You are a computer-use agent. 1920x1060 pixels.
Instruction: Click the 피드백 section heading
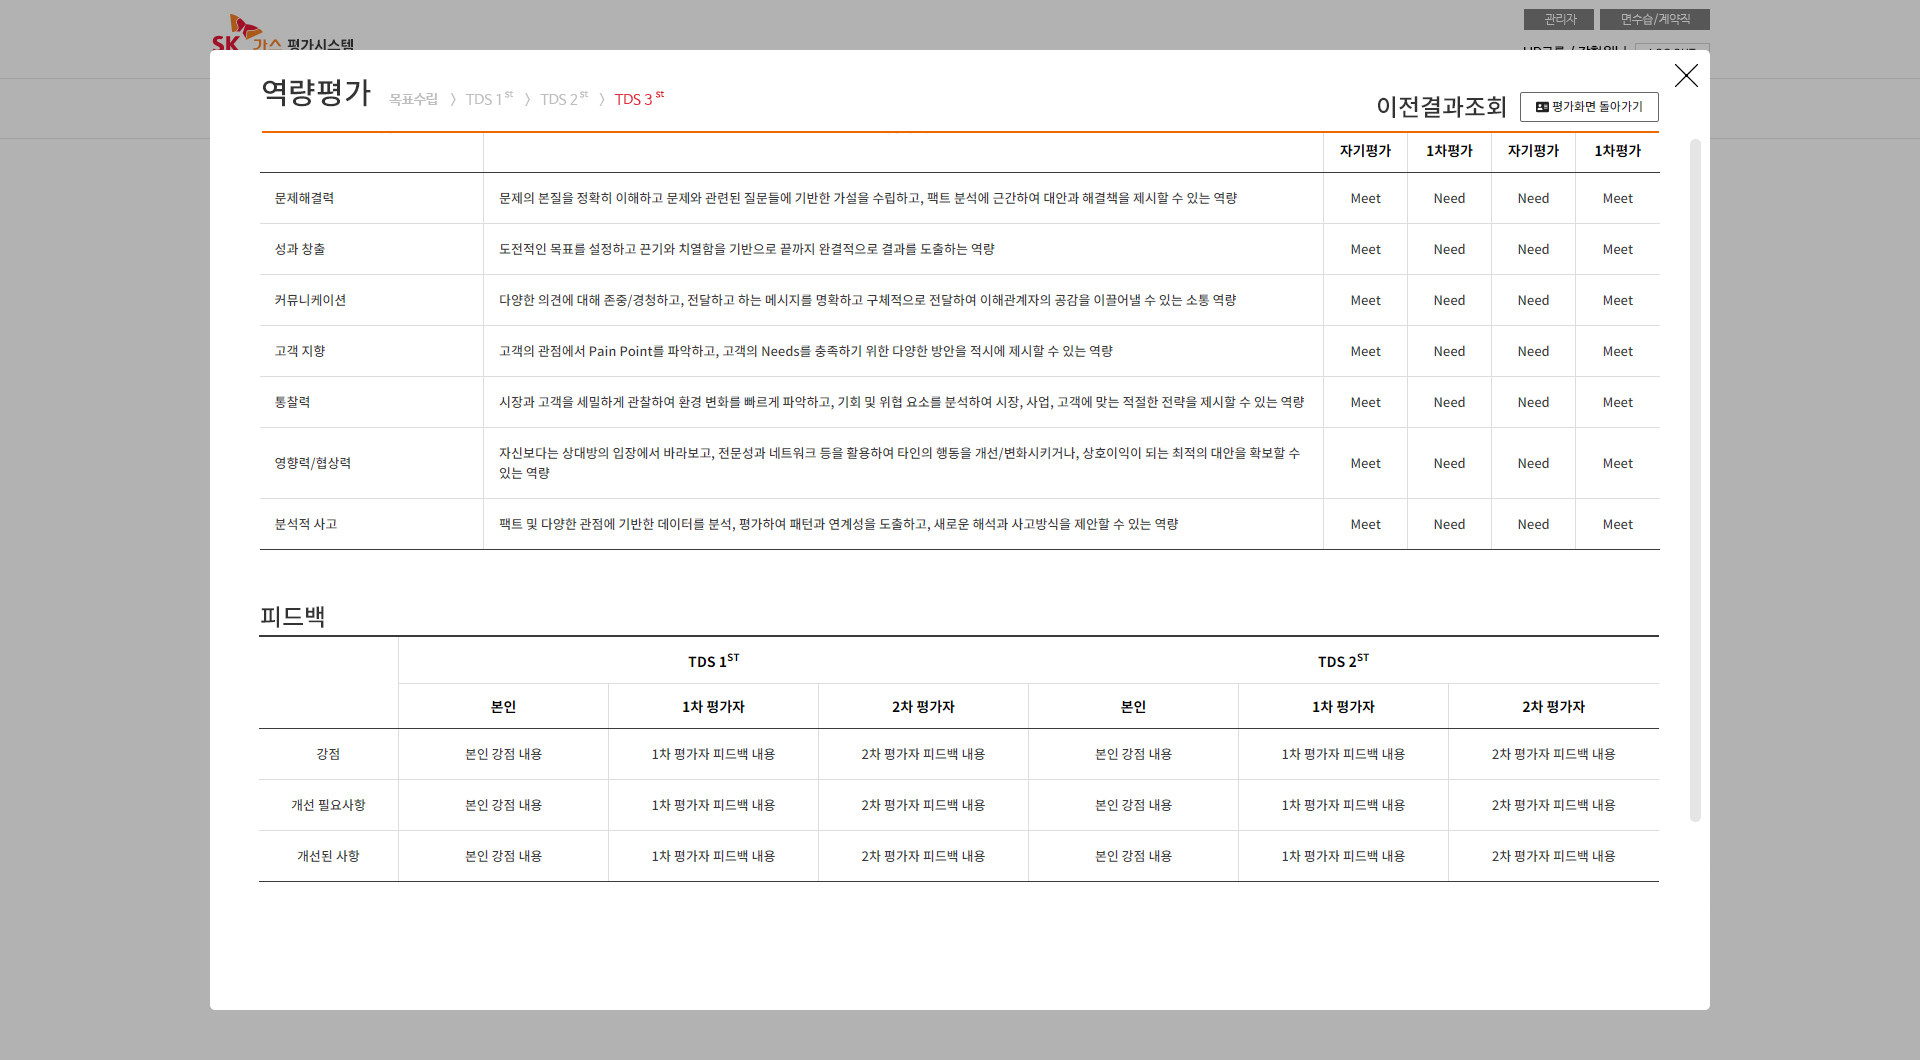(x=293, y=616)
